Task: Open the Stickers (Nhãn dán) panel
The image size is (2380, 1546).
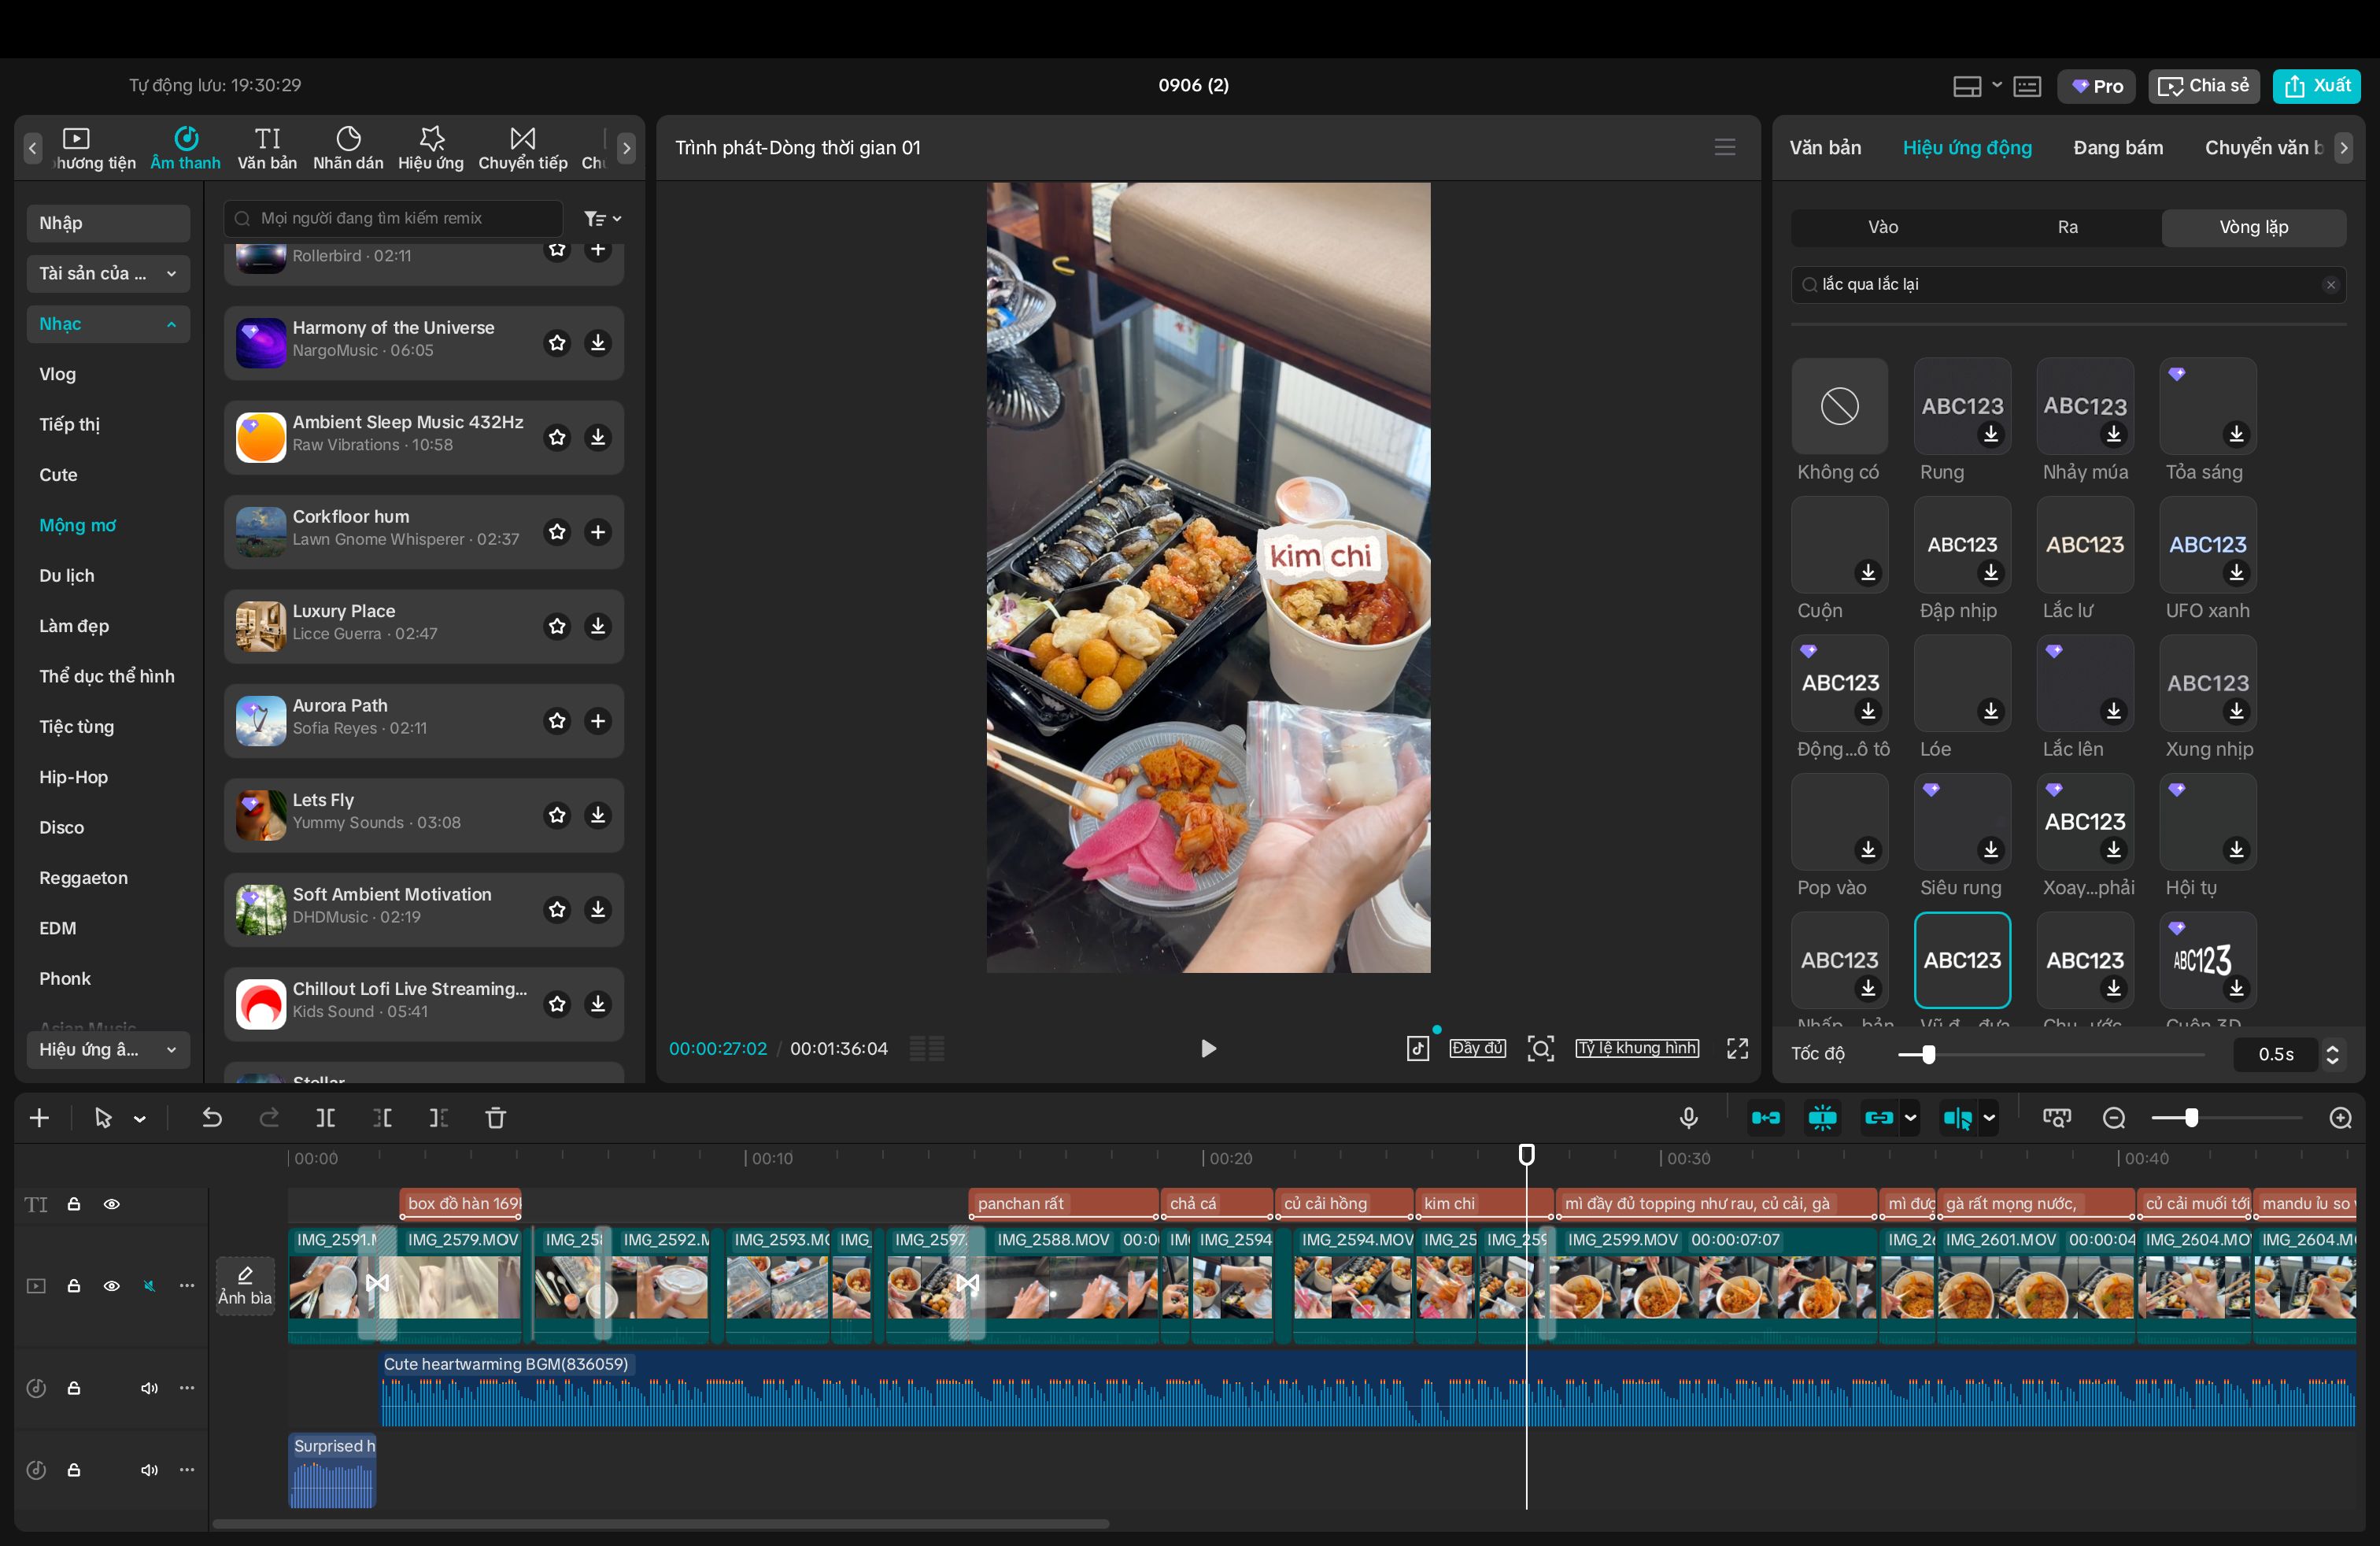Action: [x=348, y=148]
